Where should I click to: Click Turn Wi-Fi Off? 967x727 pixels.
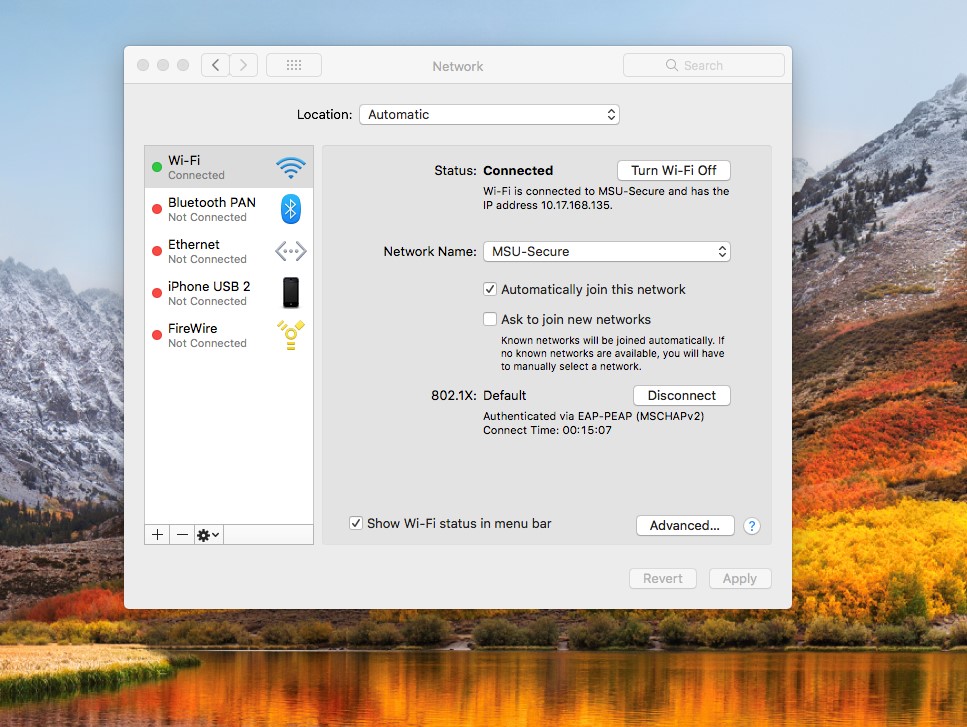coord(673,170)
